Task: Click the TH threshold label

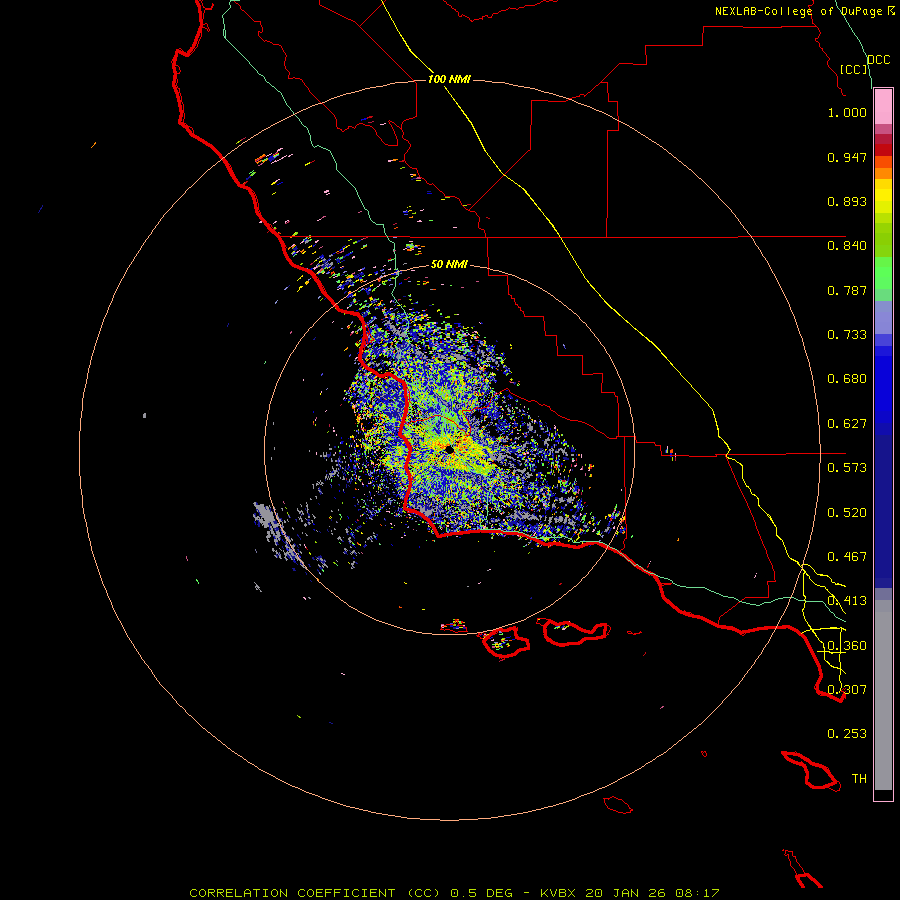Action: tap(859, 779)
